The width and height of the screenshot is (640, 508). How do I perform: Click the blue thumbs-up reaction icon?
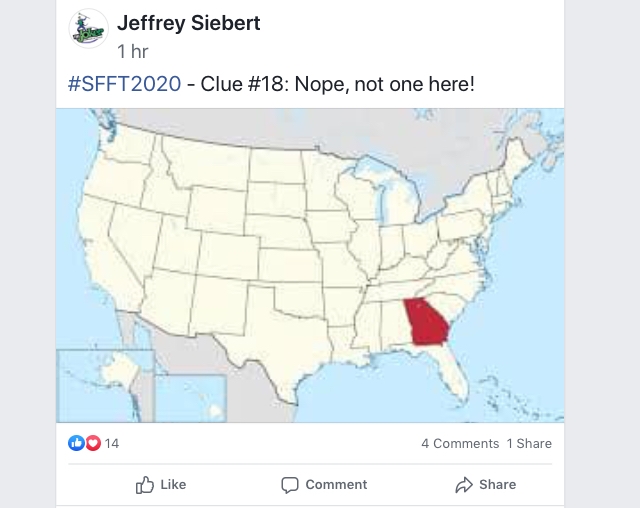click(76, 443)
